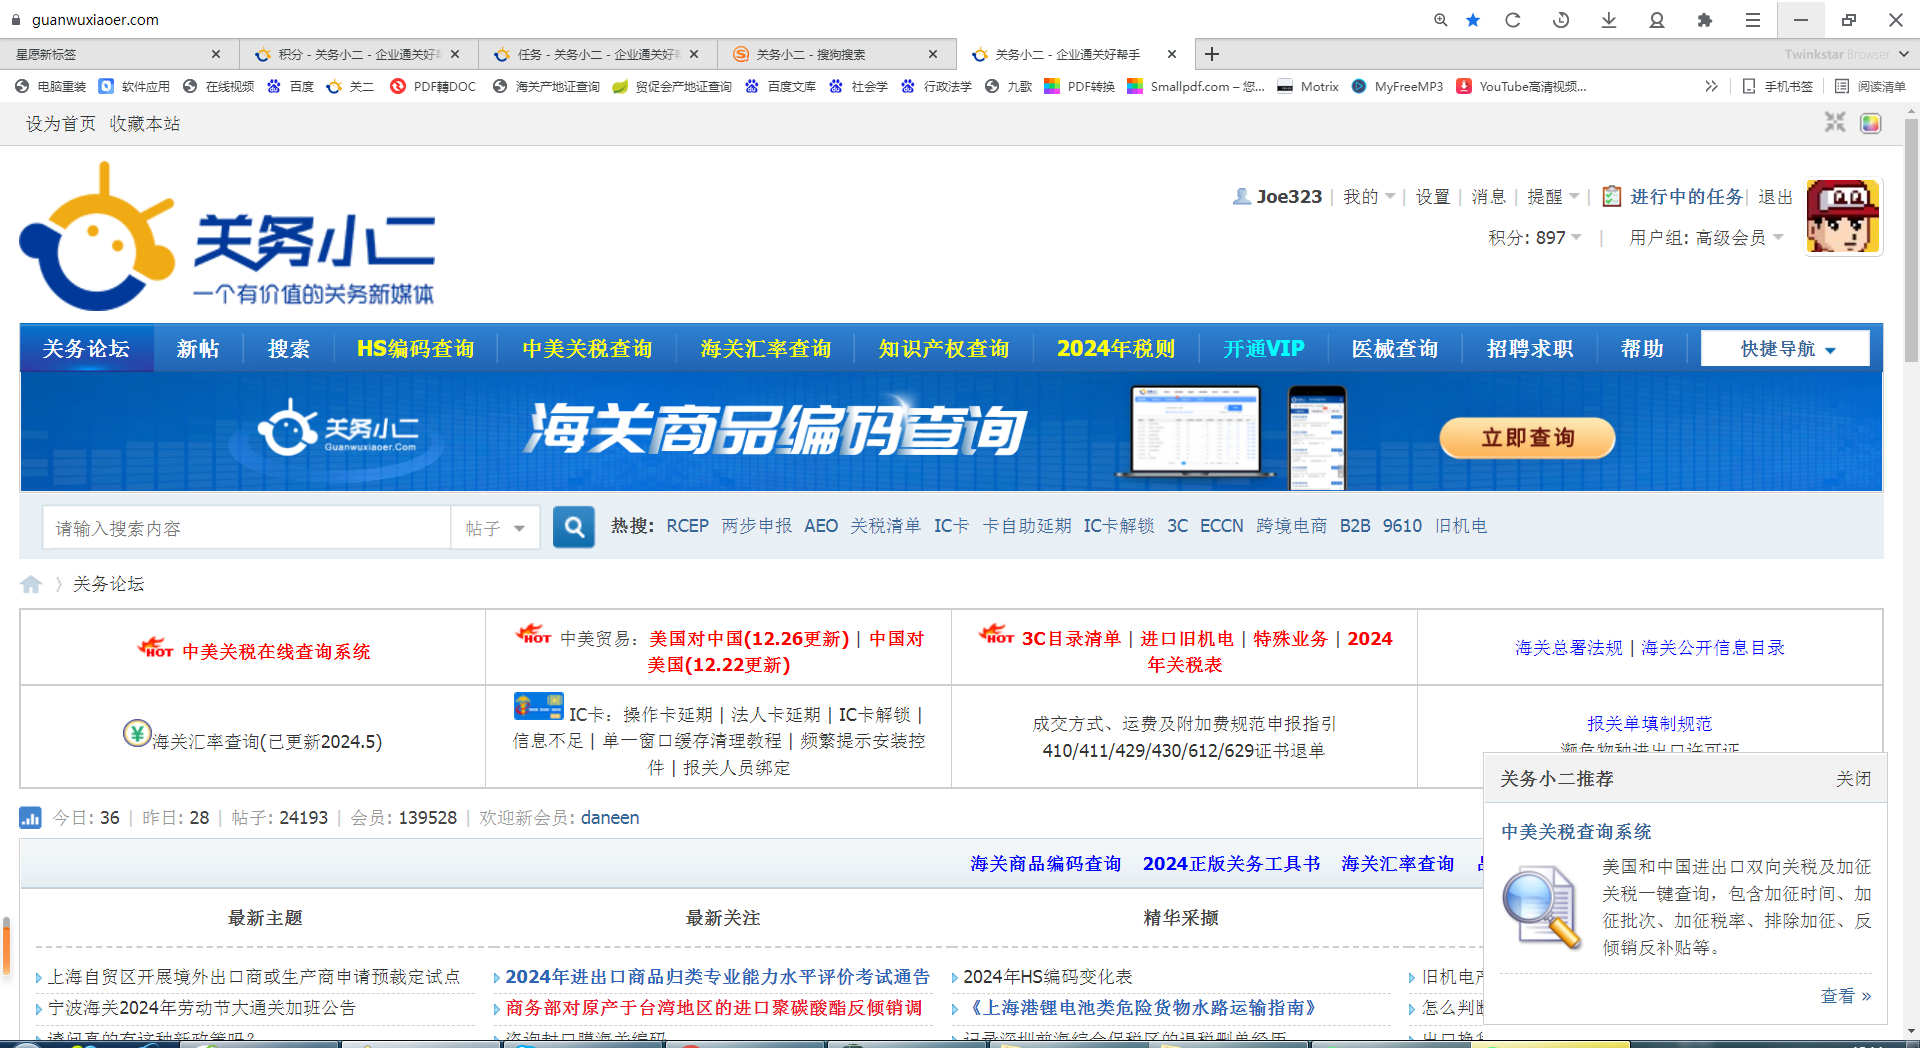Open browser history clock icon
The image size is (1920, 1048).
pyautogui.click(x=1561, y=20)
